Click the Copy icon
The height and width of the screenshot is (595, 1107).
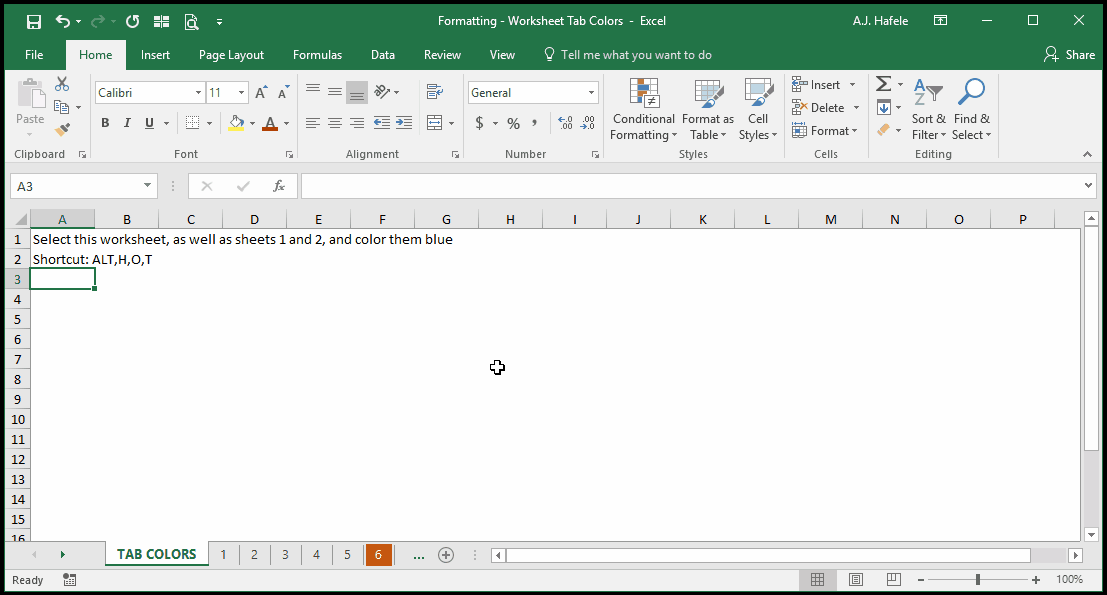click(x=61, y=107)
